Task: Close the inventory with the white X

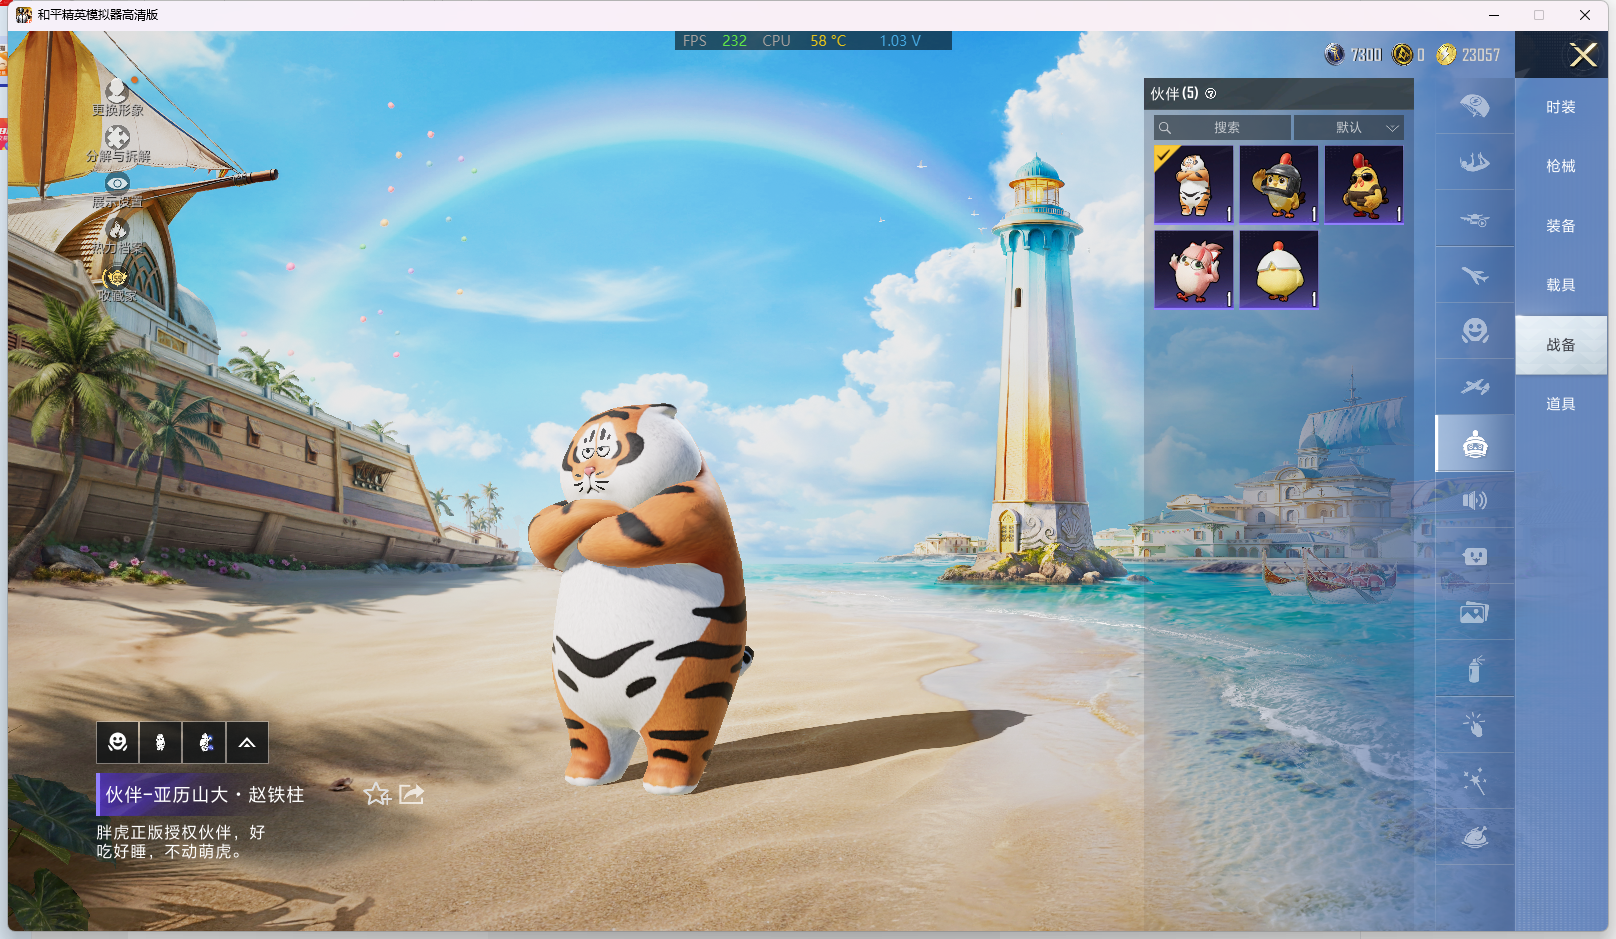Action: (1583, 55)
